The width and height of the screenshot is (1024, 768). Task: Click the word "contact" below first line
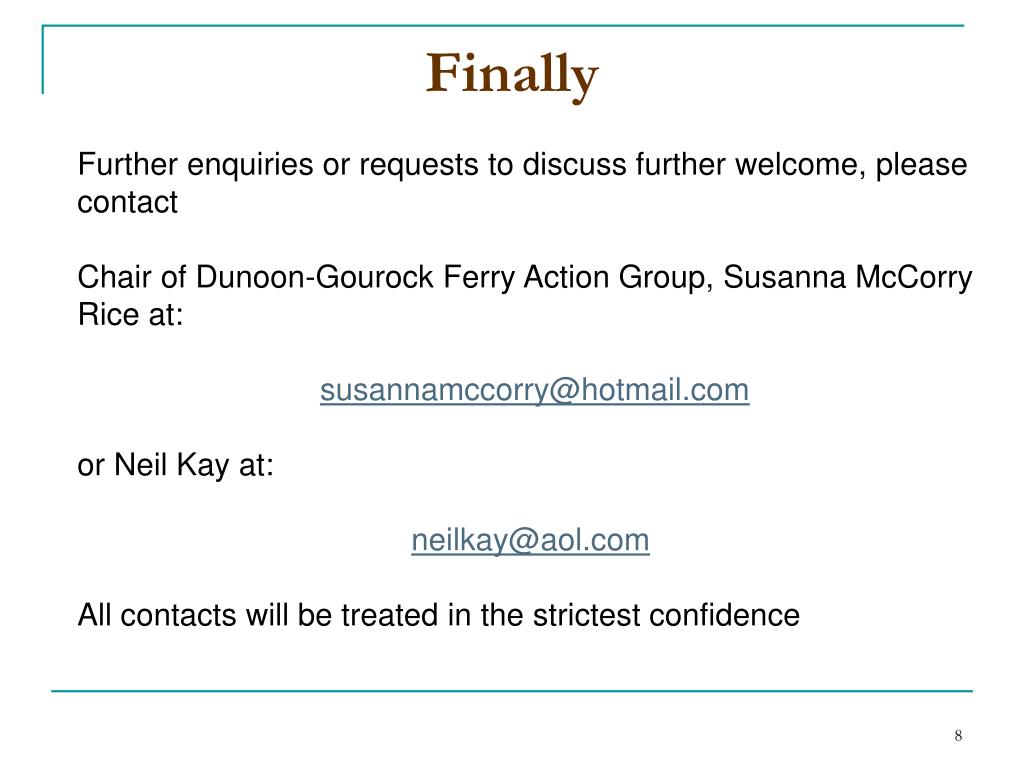127,202
